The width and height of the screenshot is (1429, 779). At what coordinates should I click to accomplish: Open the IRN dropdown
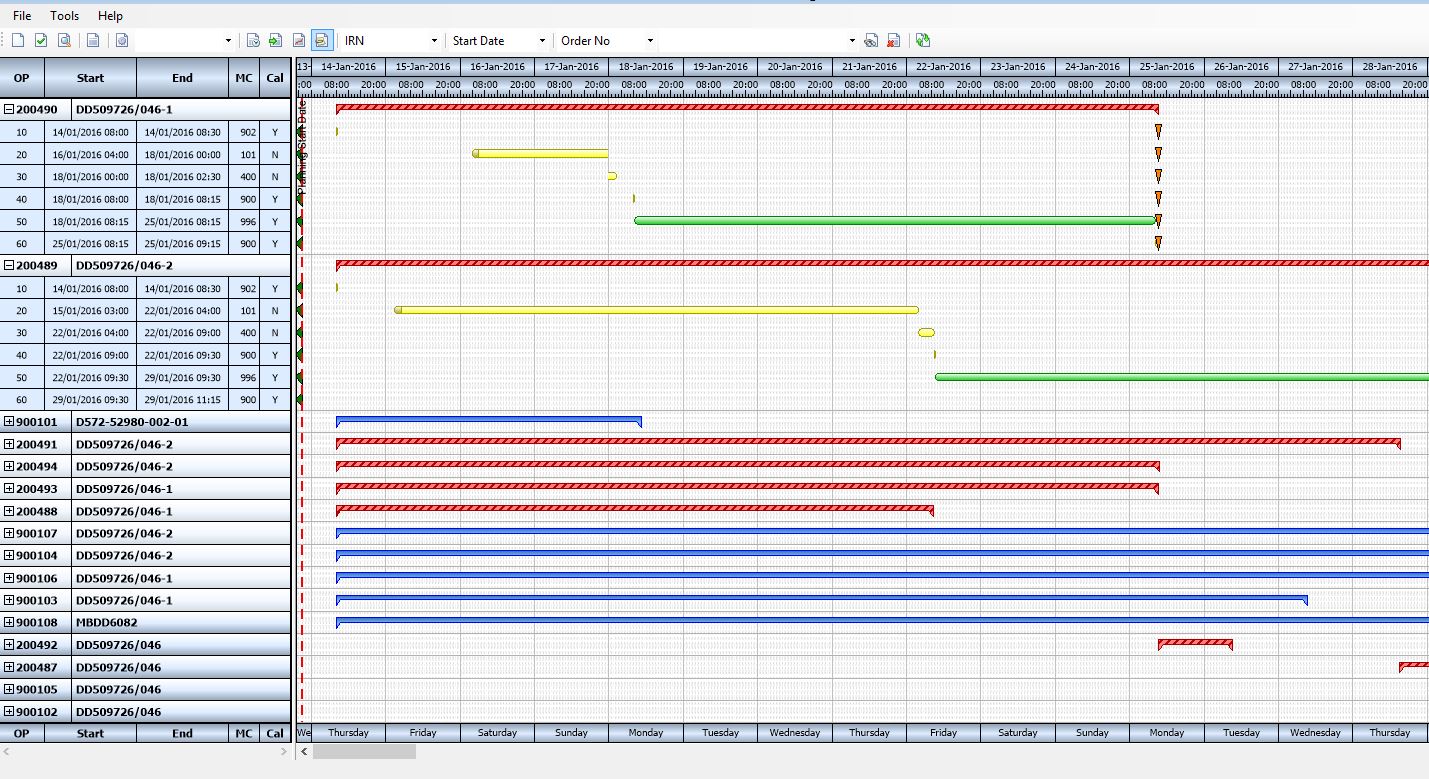pos(434,40)
